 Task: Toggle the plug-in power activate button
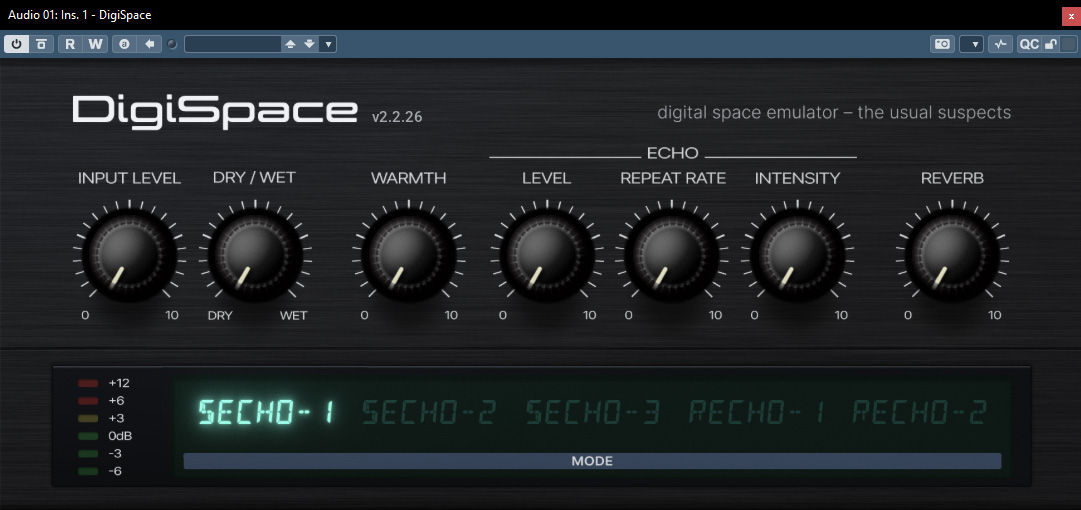pyautogui.click(x=17, y=44)
